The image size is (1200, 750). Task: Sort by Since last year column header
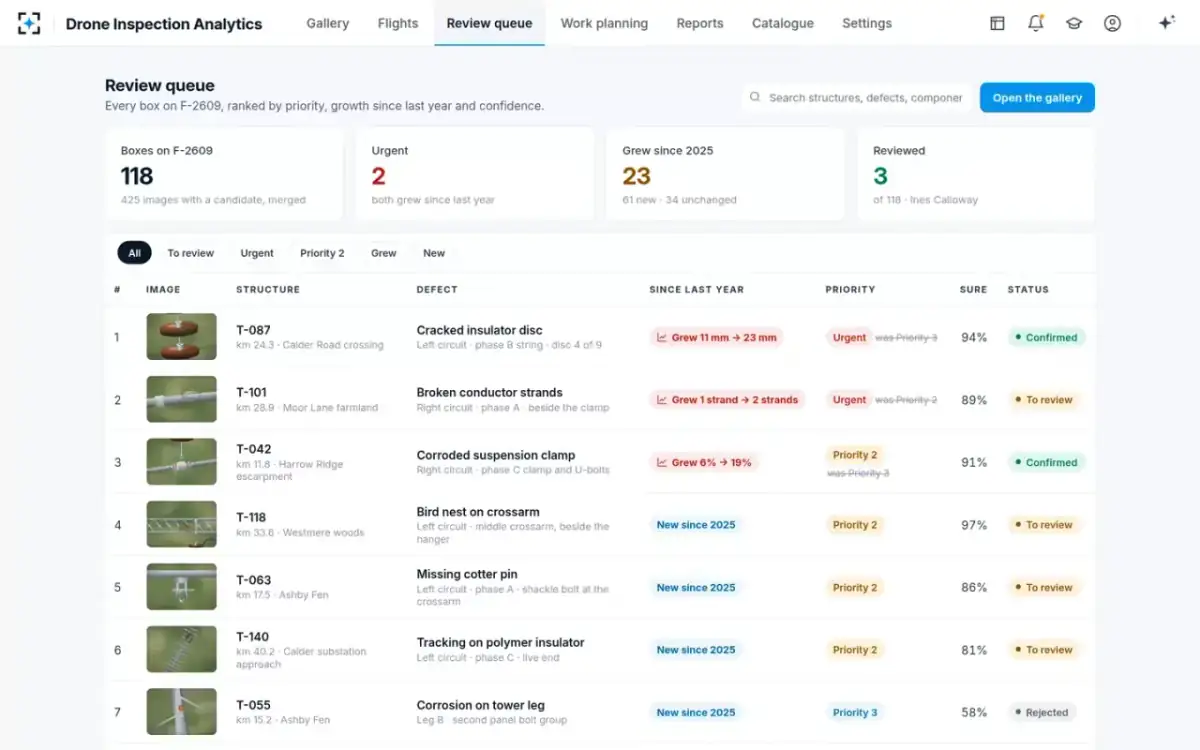pyautogui.click(x=696, y=289)
